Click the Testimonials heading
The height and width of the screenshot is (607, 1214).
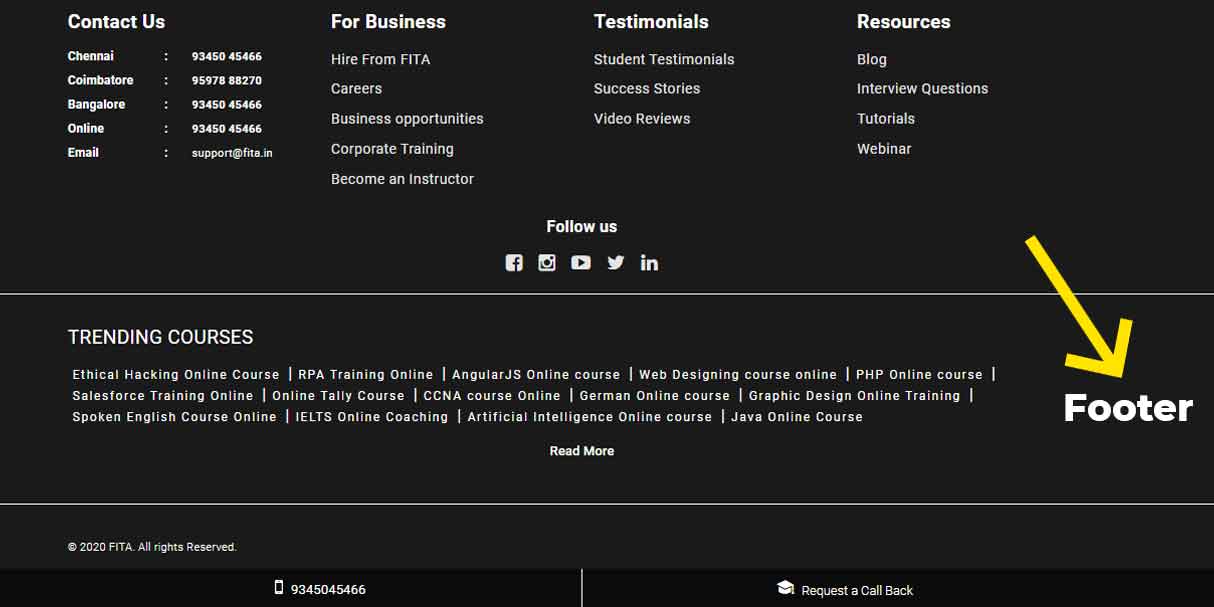651,21
